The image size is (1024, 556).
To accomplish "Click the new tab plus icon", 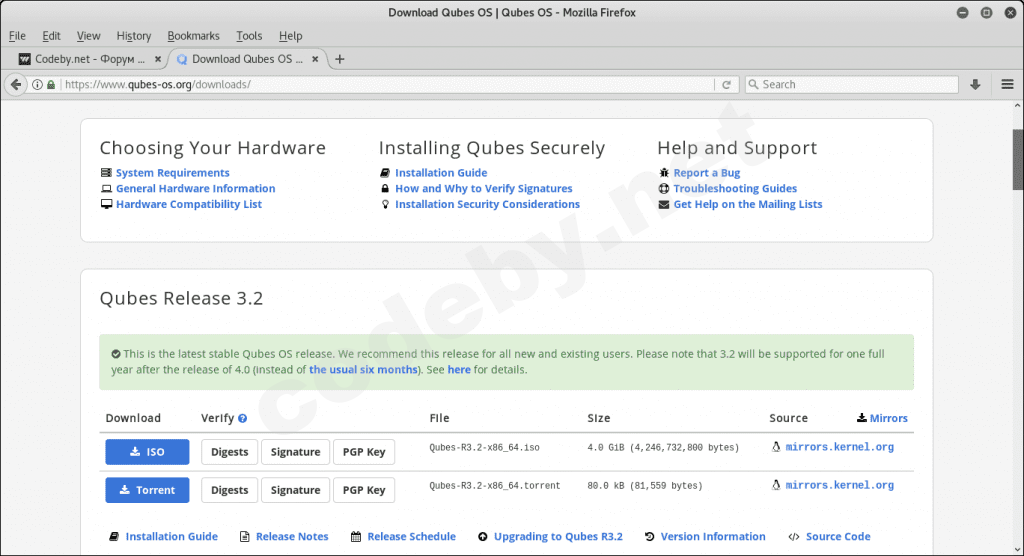I will [x=340, y=59].
